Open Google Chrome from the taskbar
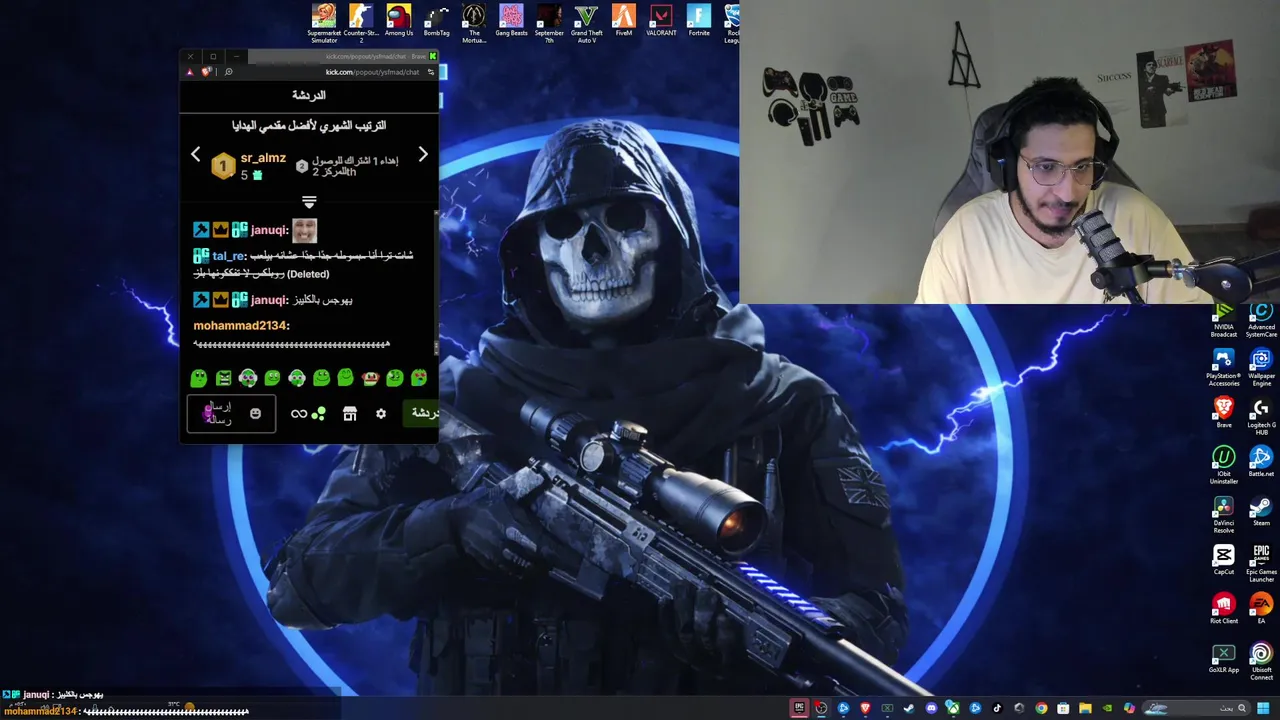 tap(1041, 708)
